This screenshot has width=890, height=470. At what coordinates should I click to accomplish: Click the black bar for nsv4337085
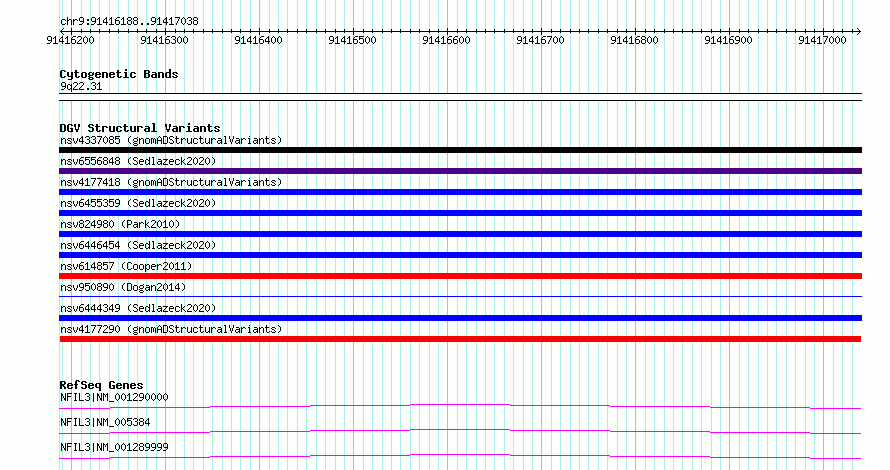[460, 150]
